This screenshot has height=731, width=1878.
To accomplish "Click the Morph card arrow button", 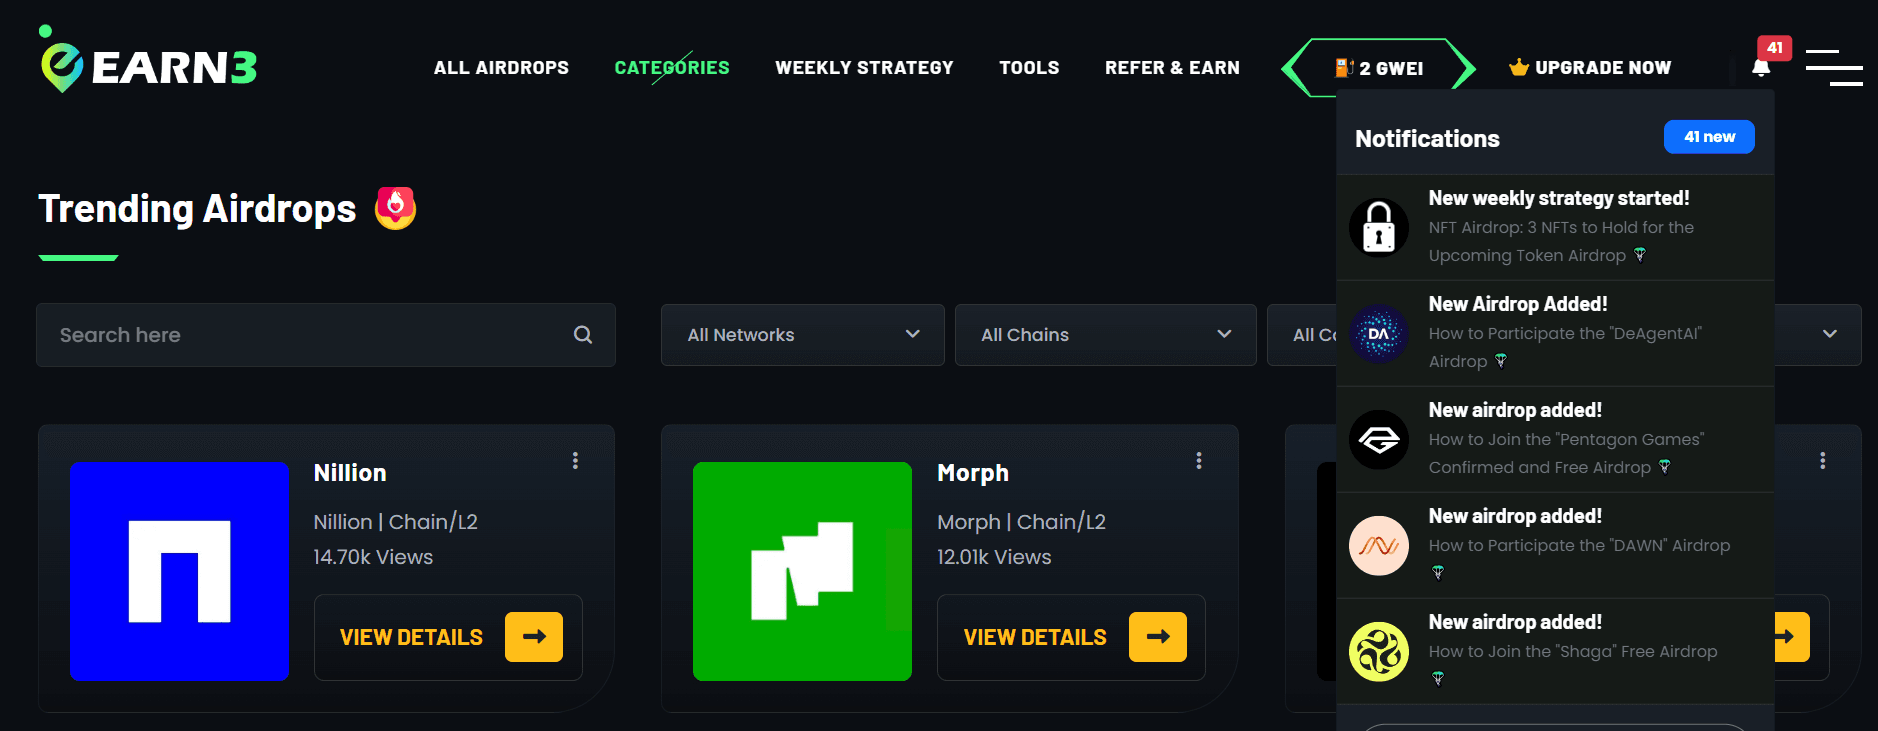I will pos(1158,637).
